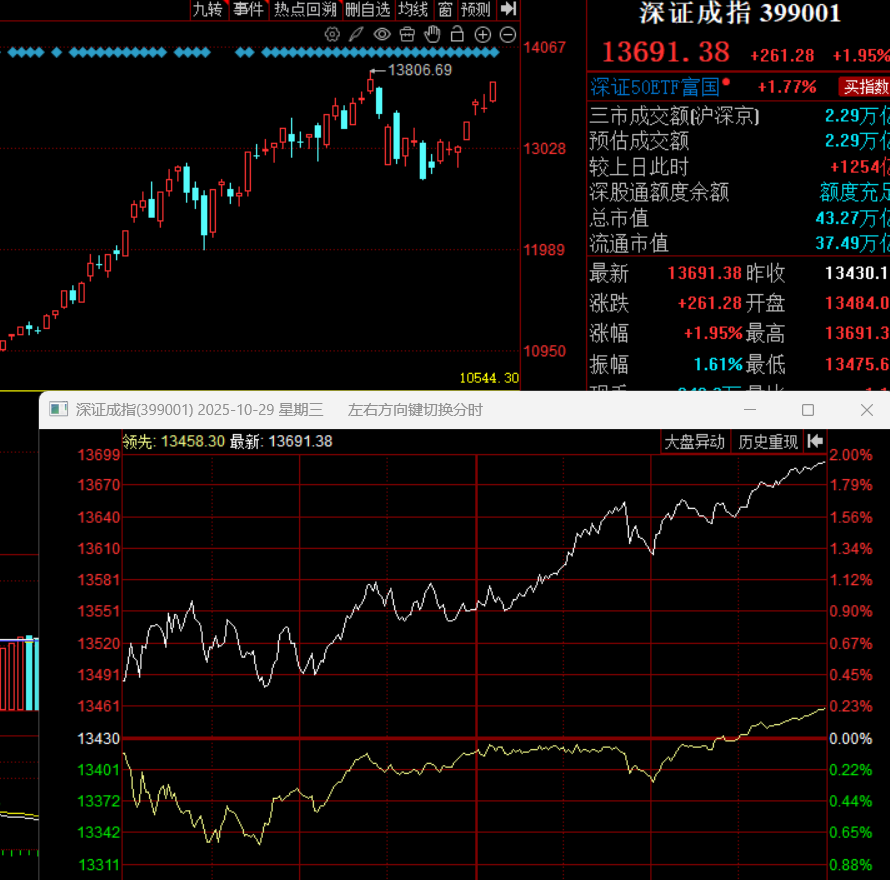890x880 pixels.
Task: Open chart settings gear icon
Action: click(x=333, y=35)
